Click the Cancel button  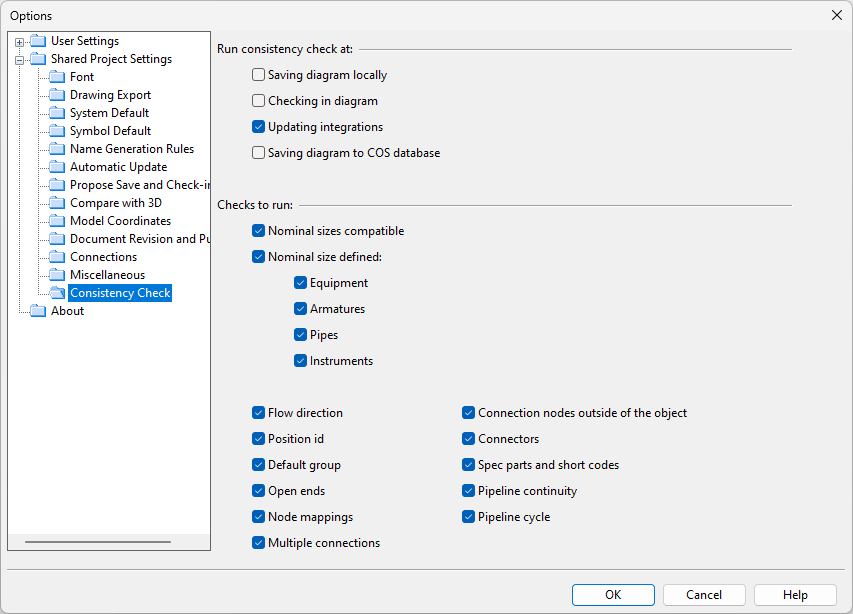pos(704,595)
